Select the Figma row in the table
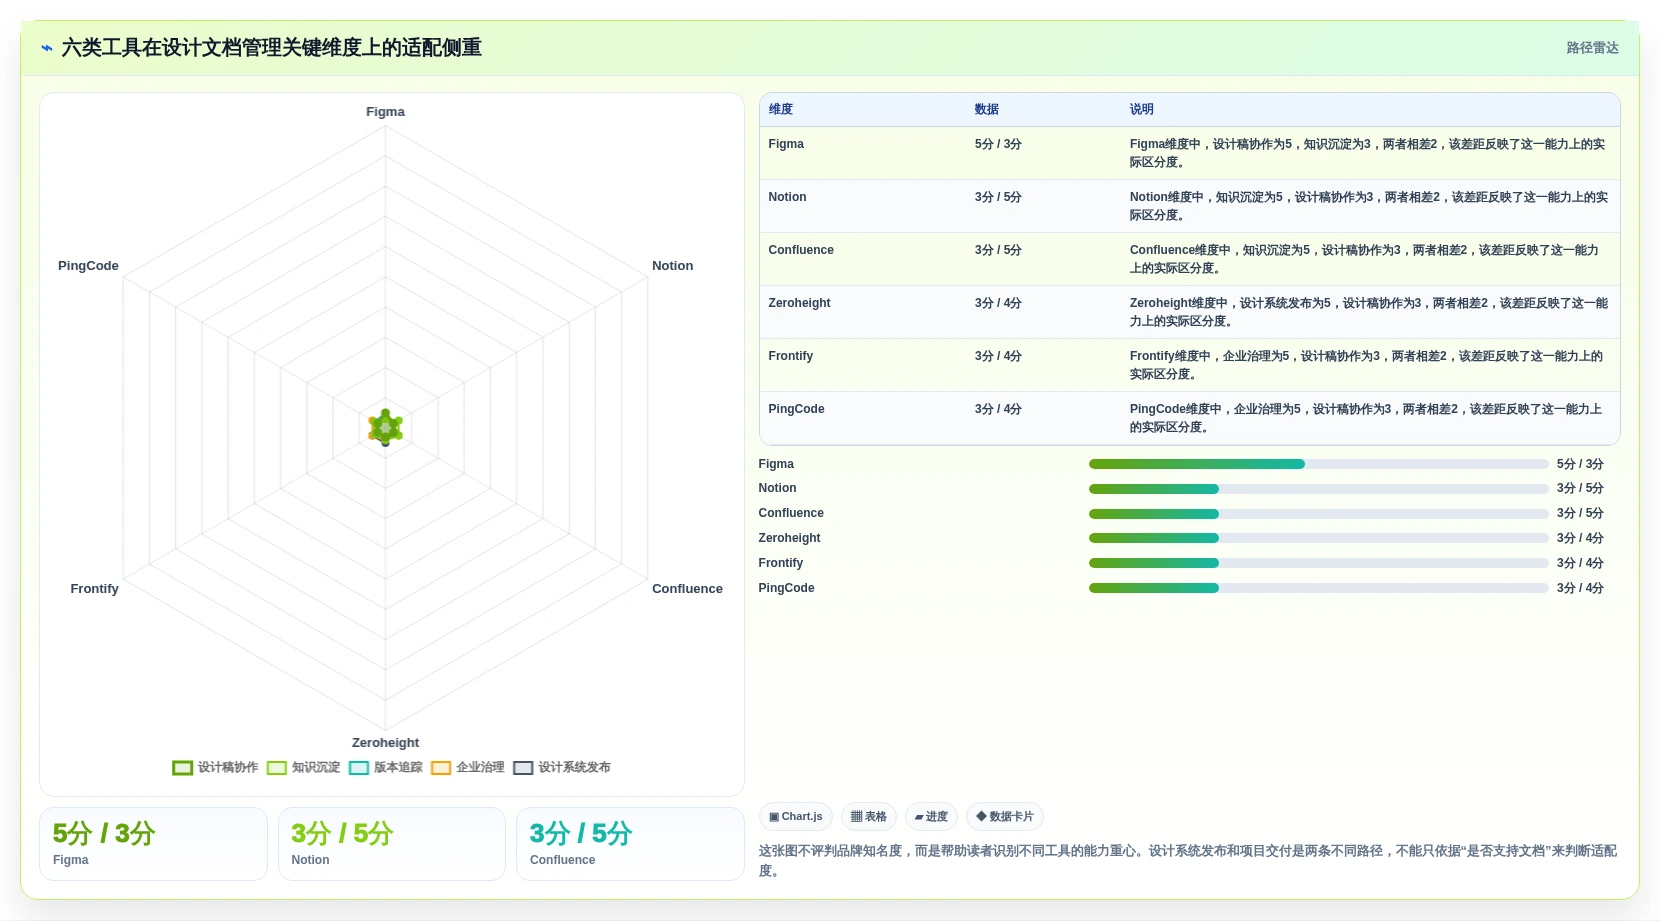The height and width of the screenshot is (921, 1660). (x=1190, y=153)
